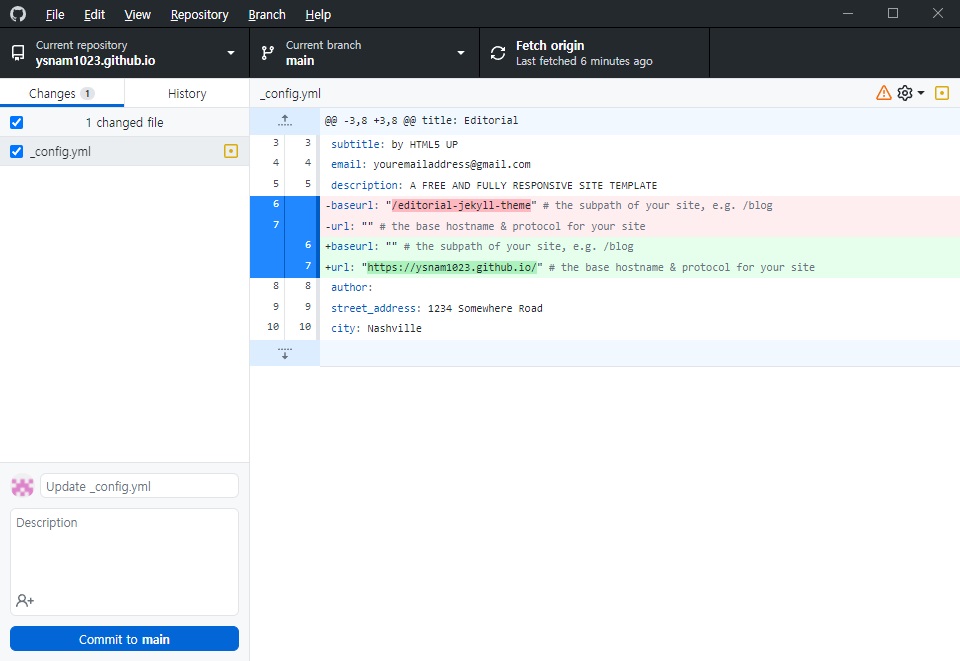Expand the diff downward below line 10
This screenshot has width=960, height=661.
pyautogui.click(x=284, y=353)
